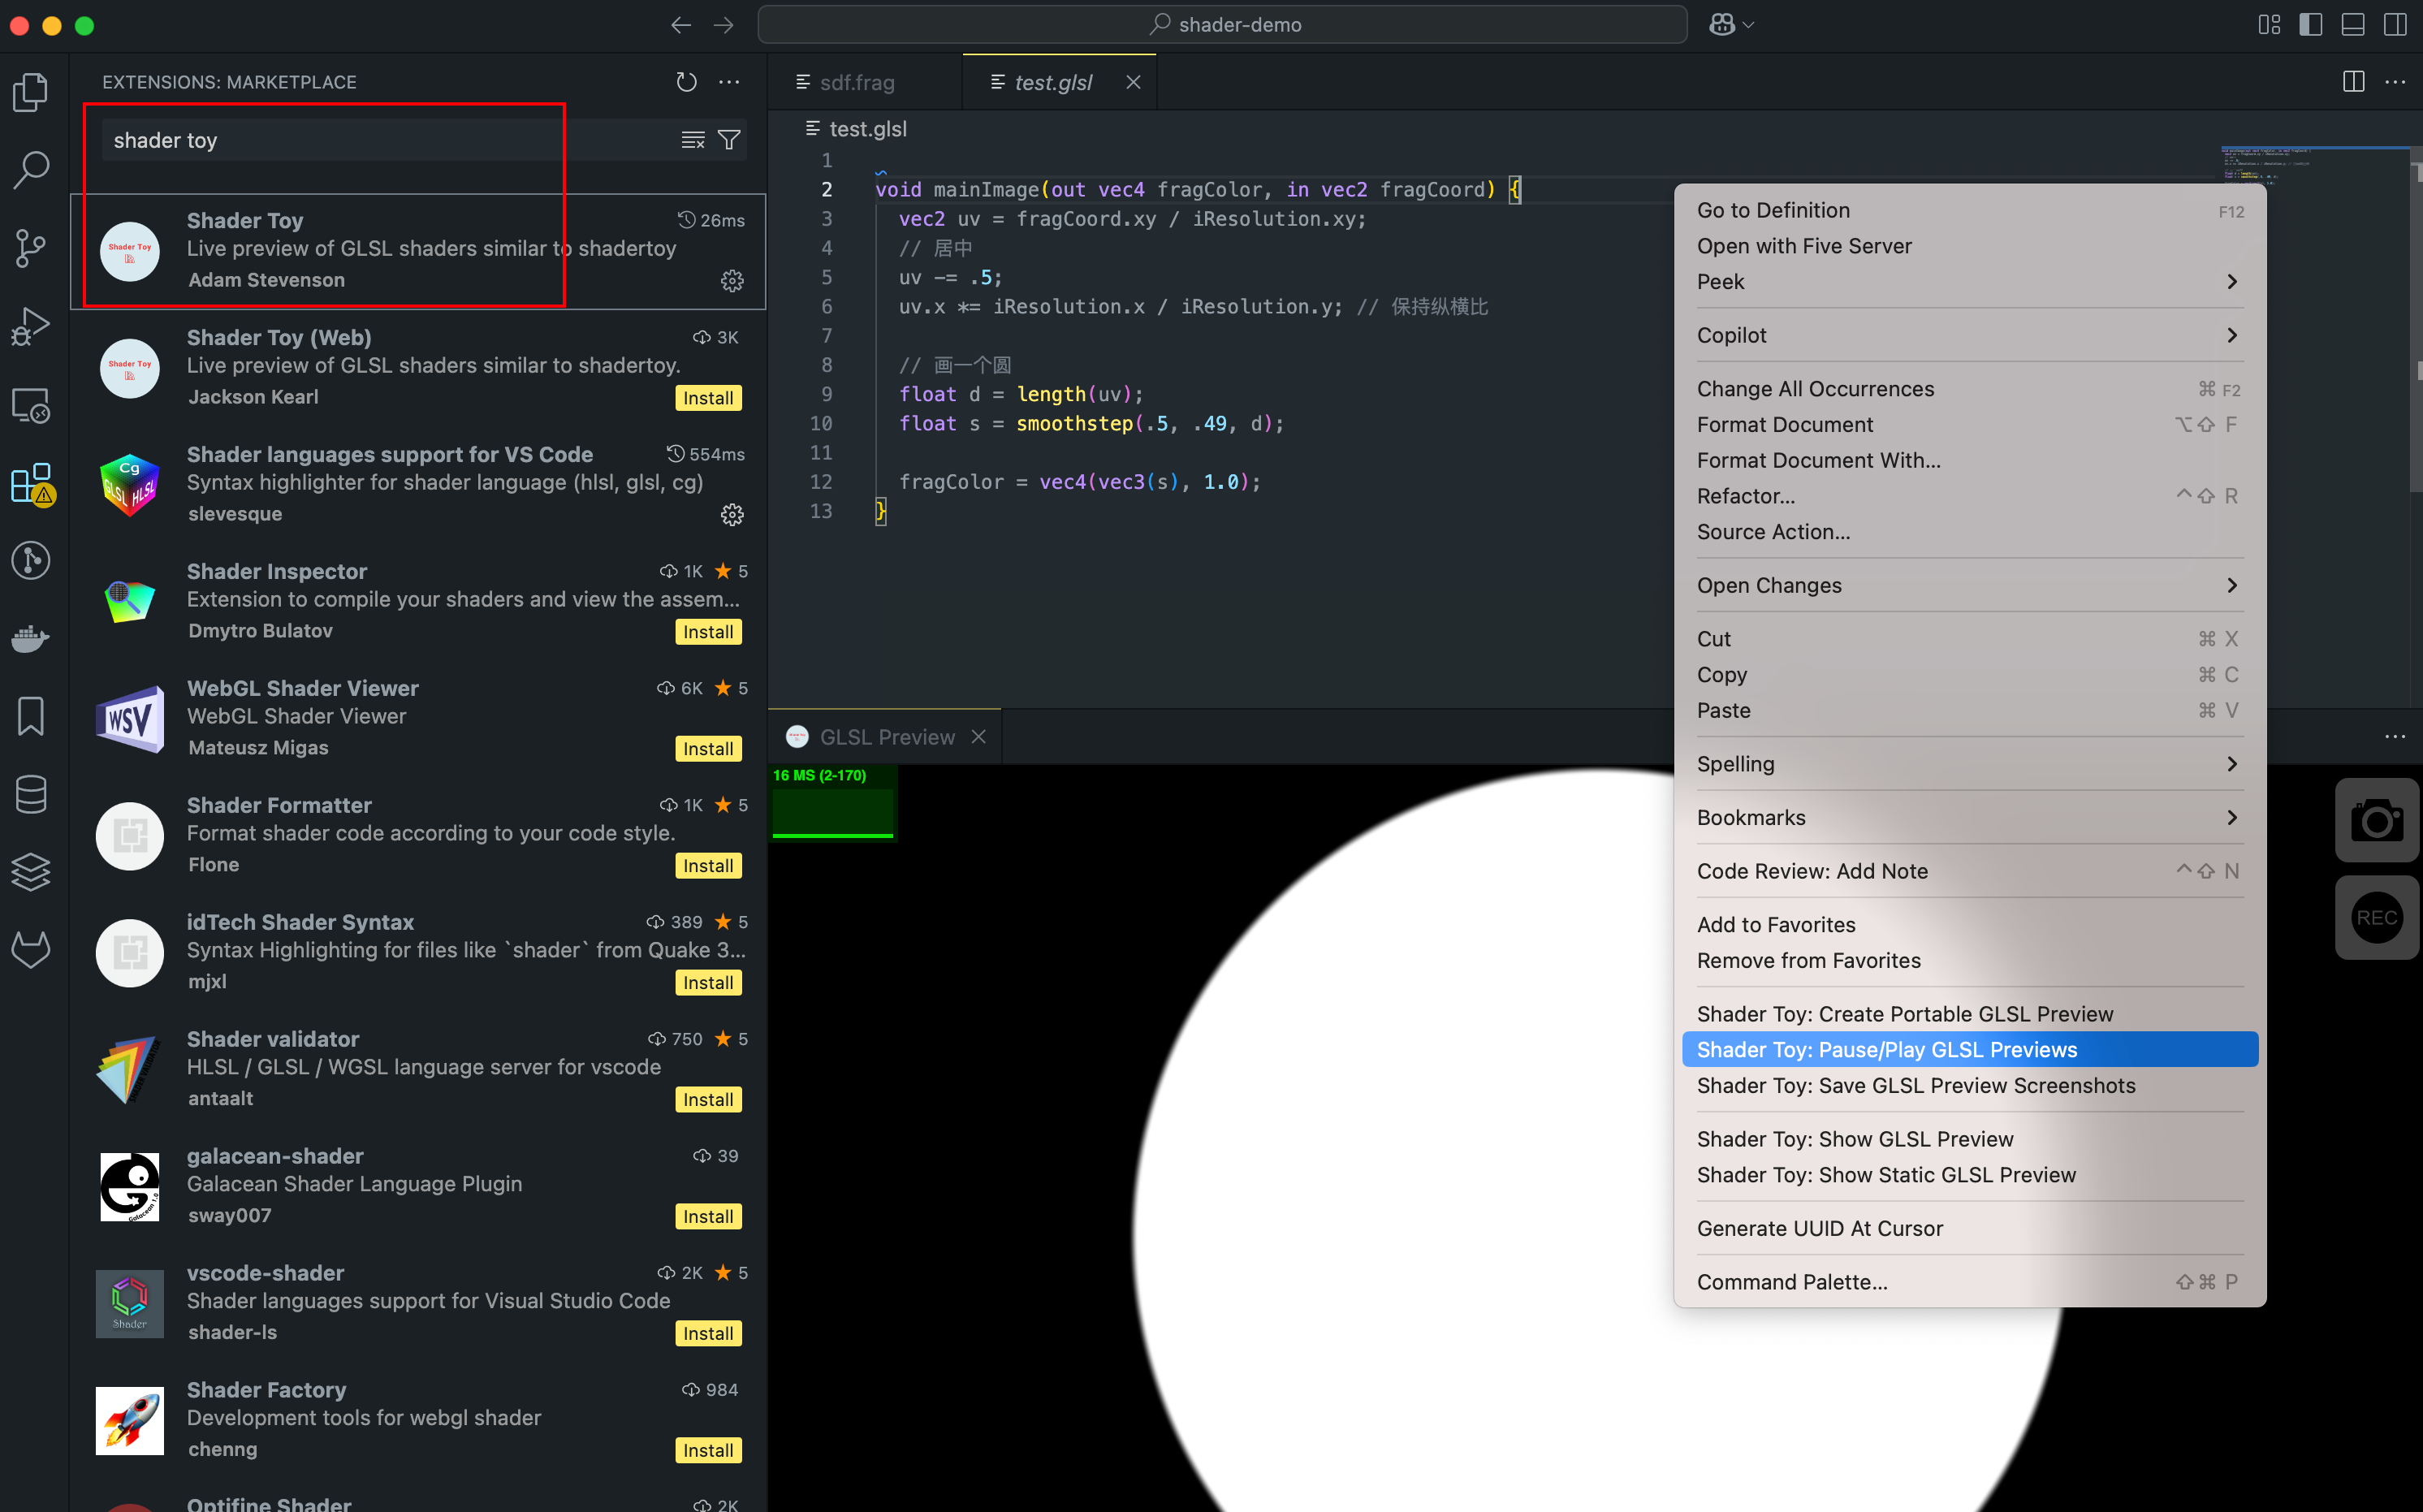Expand the Spelling submenu
This screenshot has width=2423, height=1512.
click(x=1969, y=765)
